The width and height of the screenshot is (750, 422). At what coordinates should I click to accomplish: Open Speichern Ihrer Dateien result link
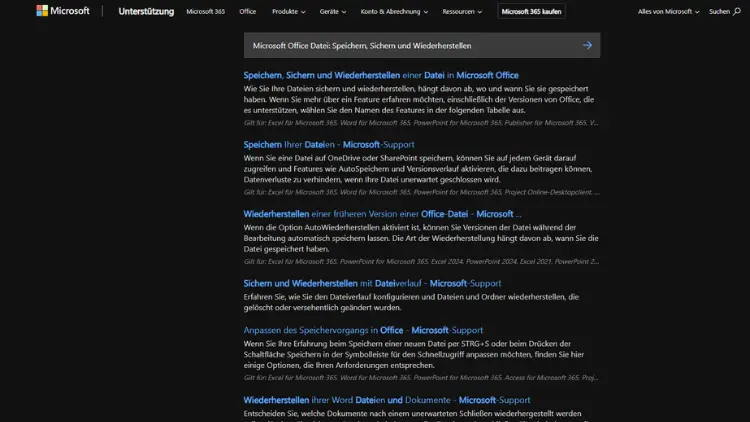[329, 144]
